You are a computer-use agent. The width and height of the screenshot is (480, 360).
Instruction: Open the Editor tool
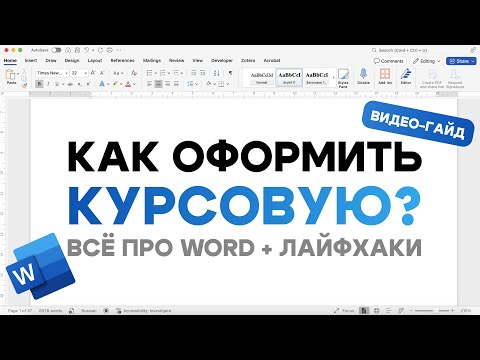(x=406, y=76)
